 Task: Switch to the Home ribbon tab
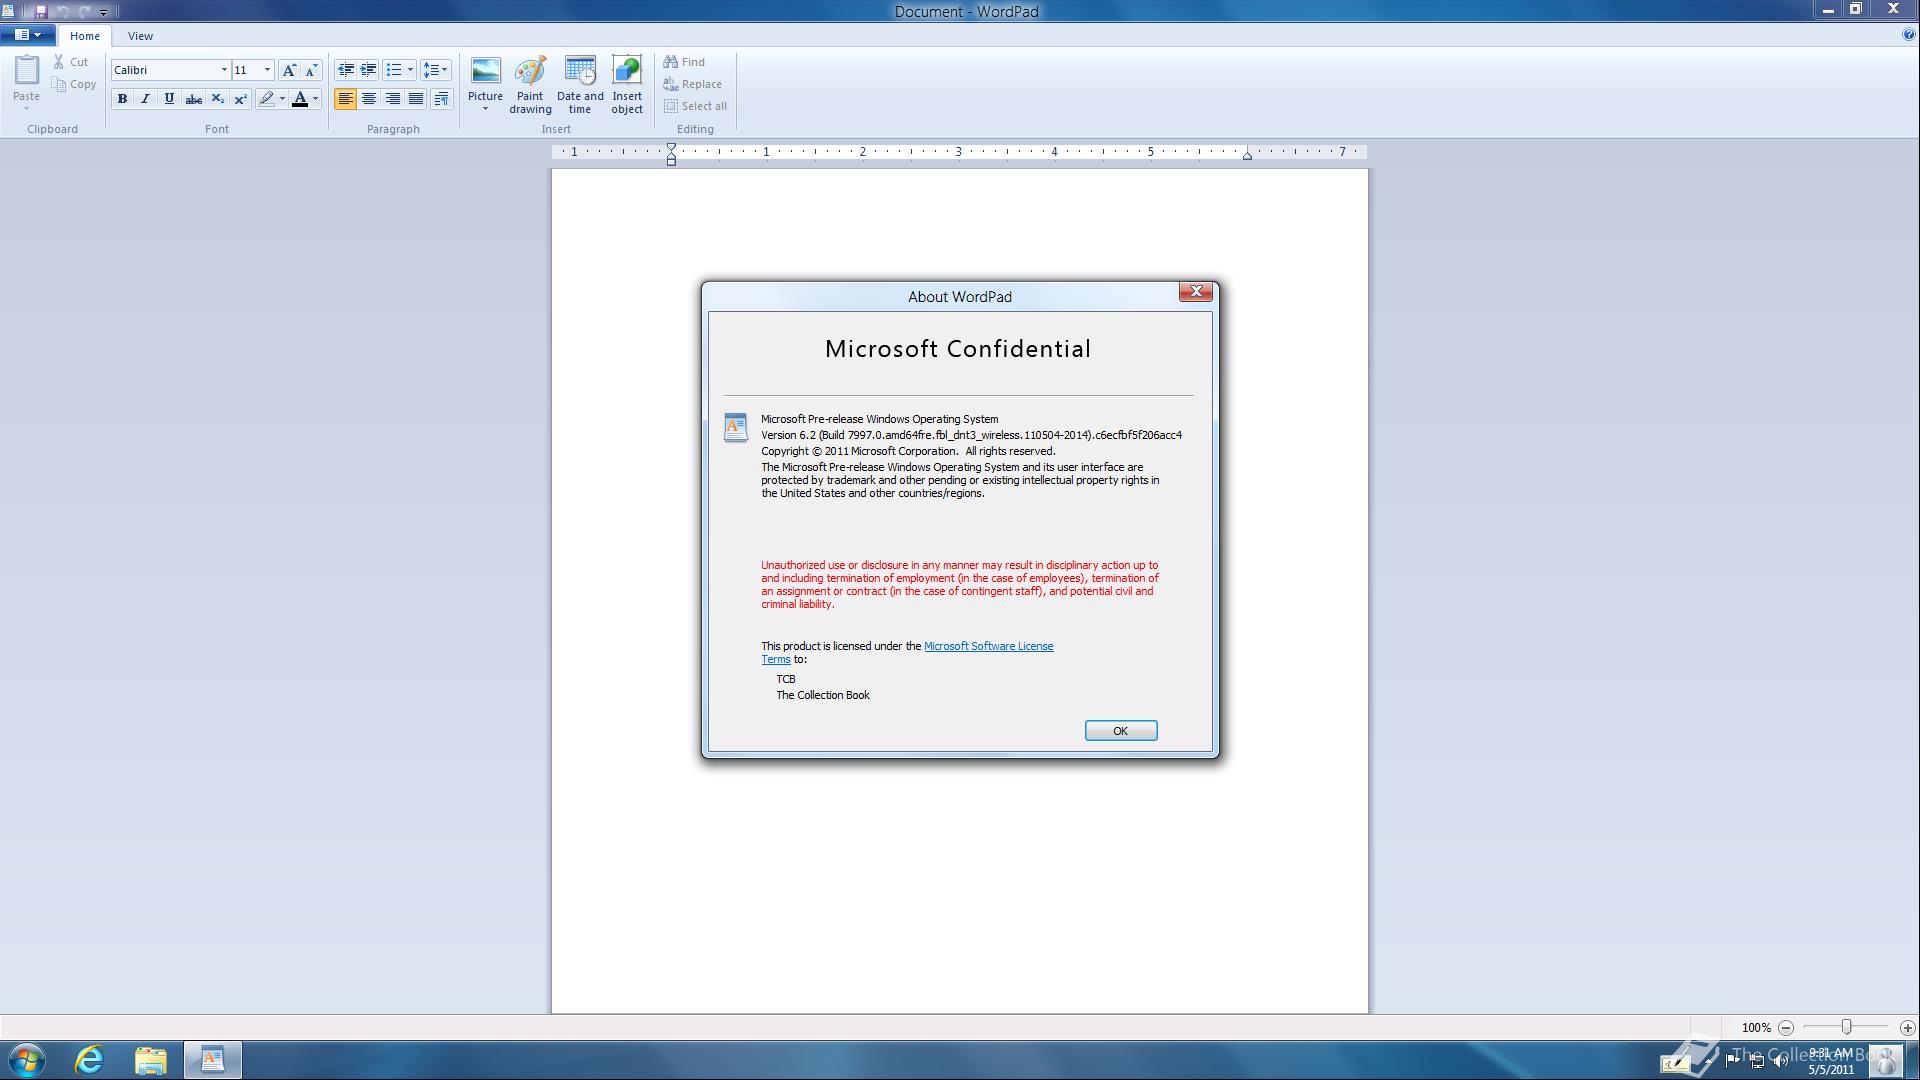click(85, 36)
